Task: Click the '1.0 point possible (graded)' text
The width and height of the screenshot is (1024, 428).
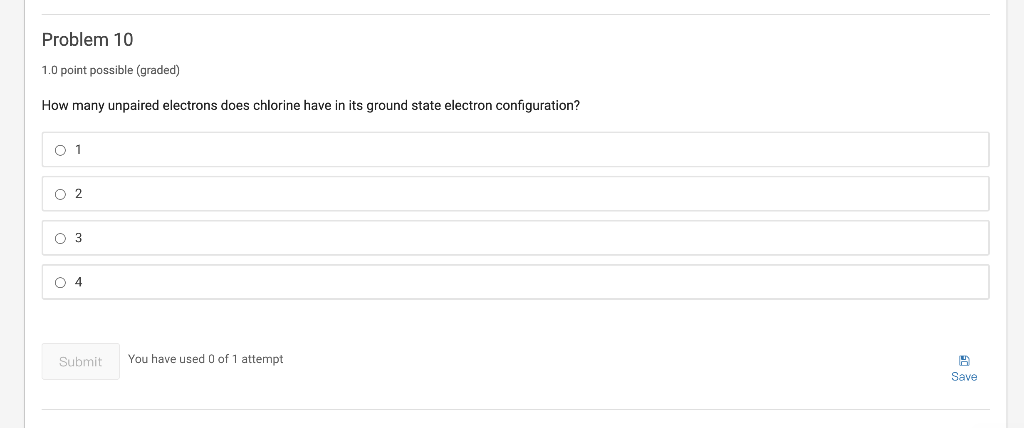Action: tap(111, 71)
